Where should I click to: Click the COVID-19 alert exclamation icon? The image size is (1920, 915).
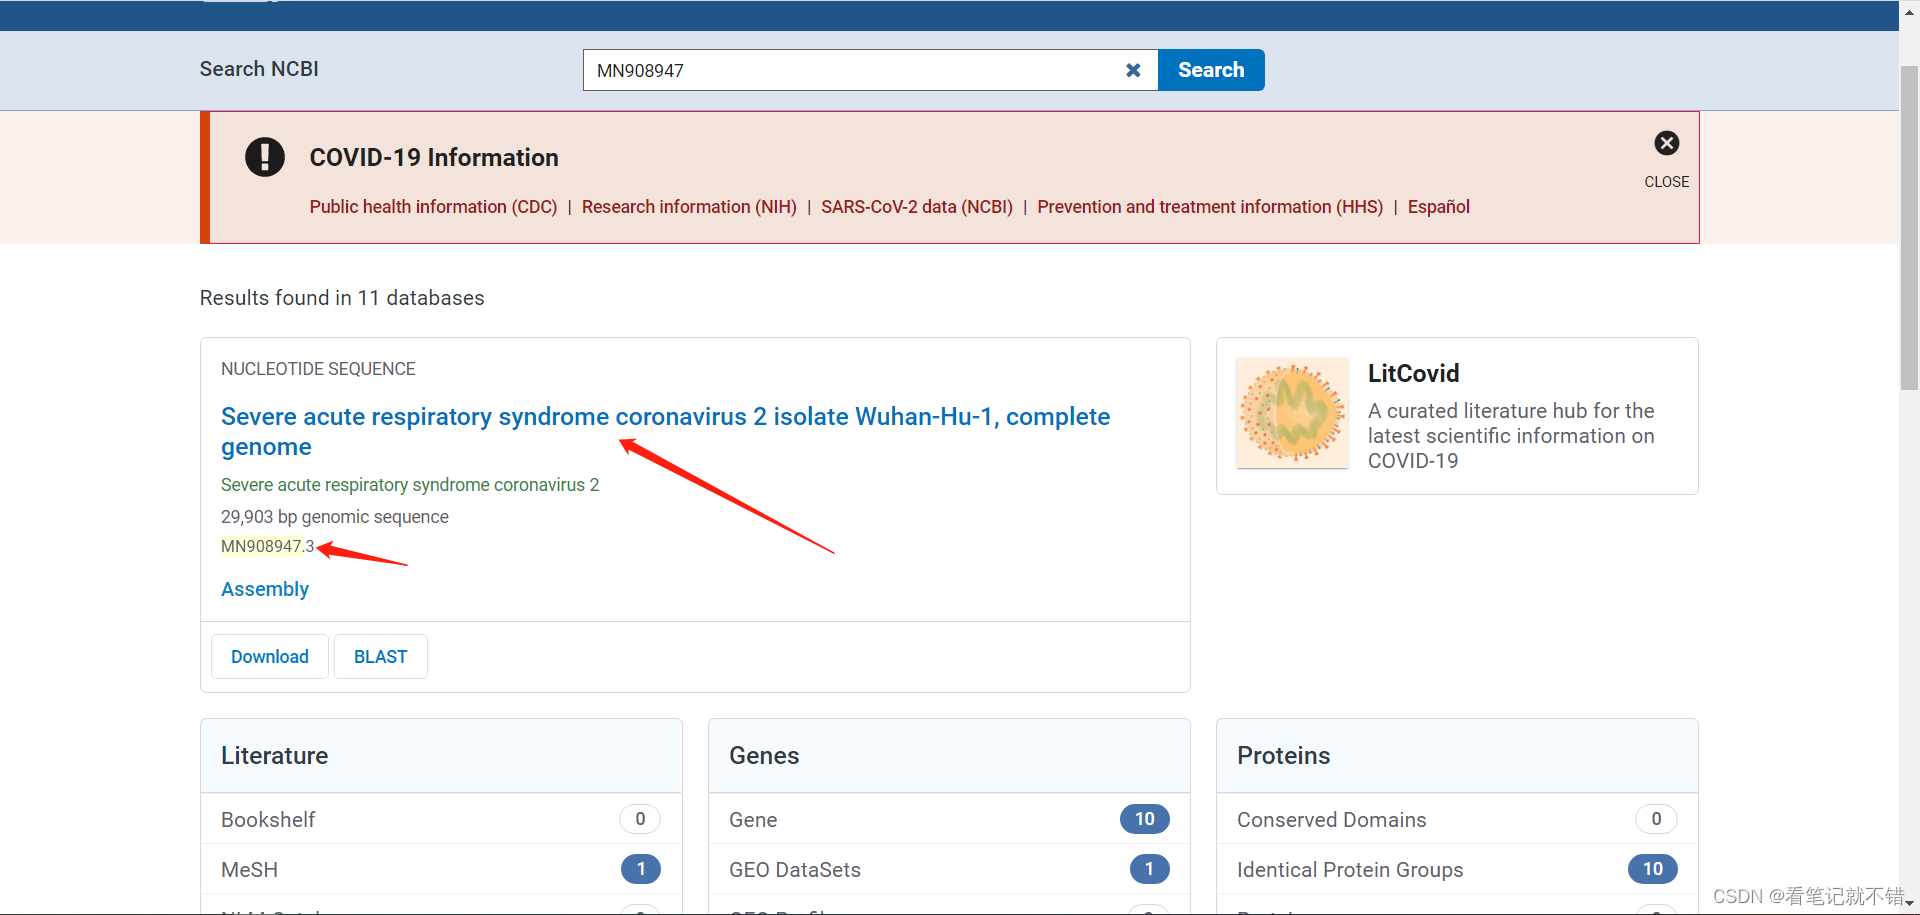[265, 157]
